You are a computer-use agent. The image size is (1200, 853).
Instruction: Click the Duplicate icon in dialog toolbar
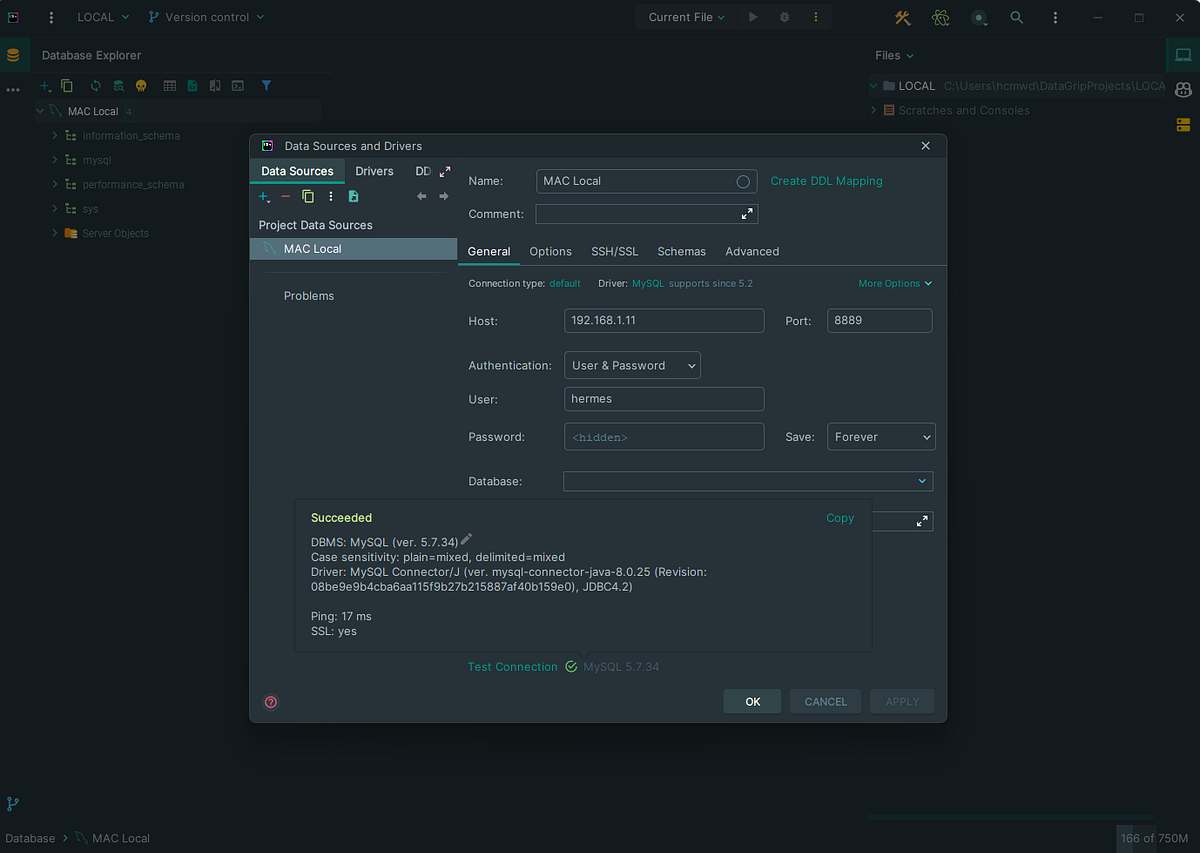tap(308, 197)
